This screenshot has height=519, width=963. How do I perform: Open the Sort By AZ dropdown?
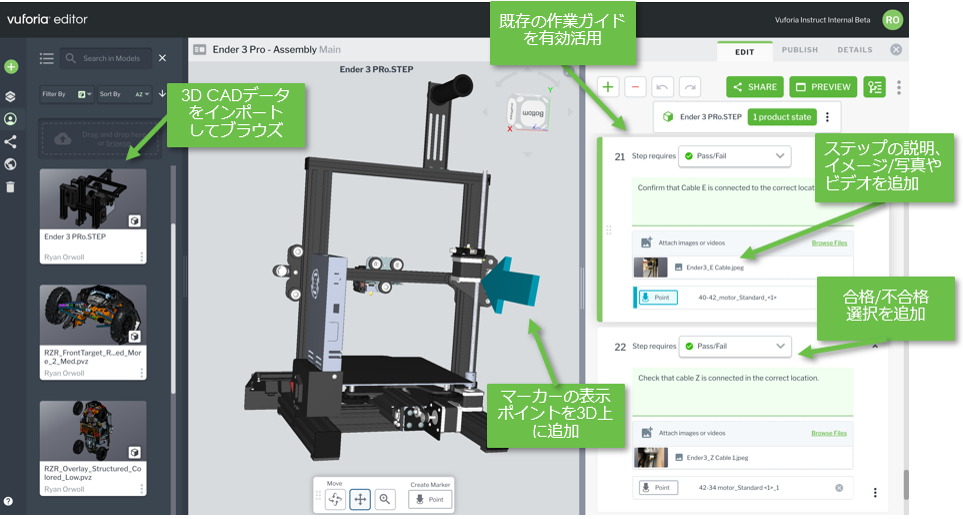[x=124, y=94]
